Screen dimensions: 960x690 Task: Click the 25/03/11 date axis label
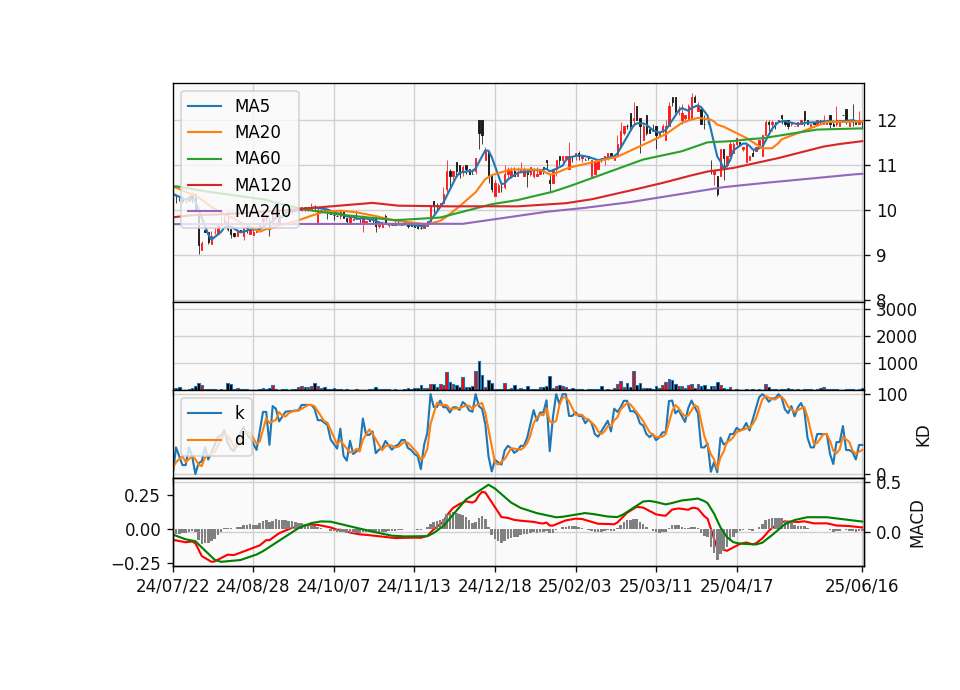(x=656, y=586)
